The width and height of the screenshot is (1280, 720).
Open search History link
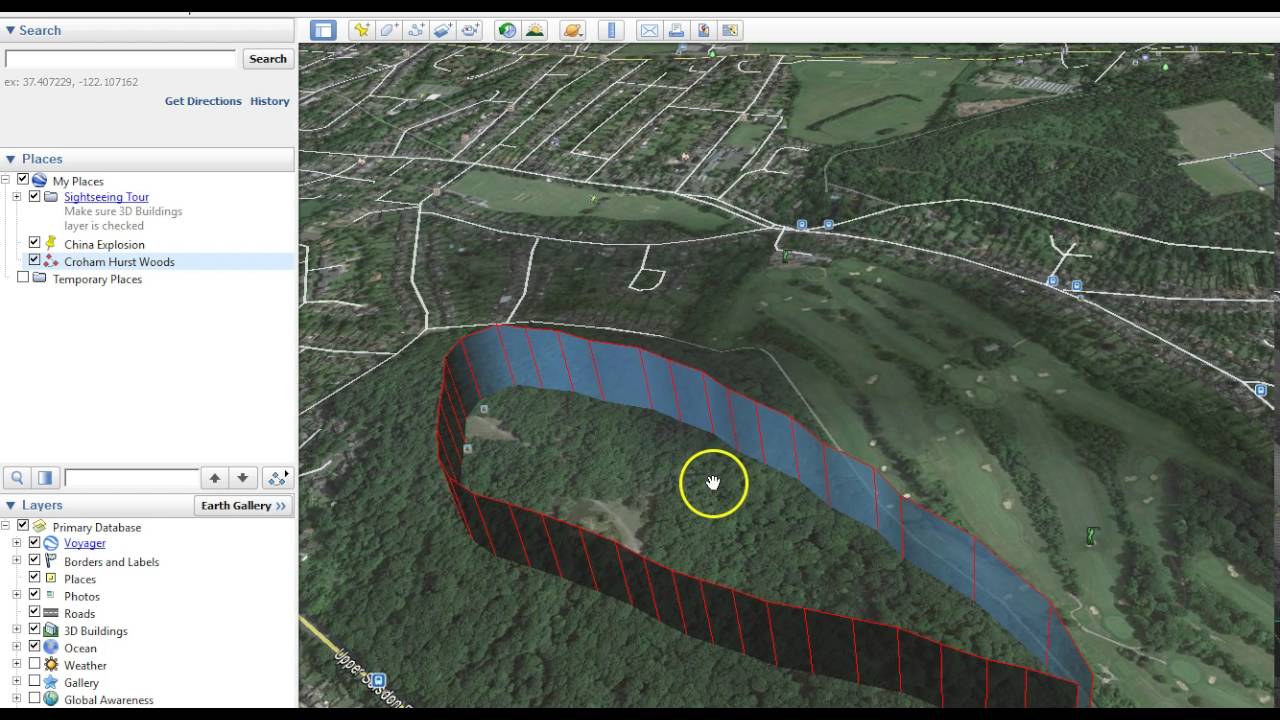coord(270,101)
